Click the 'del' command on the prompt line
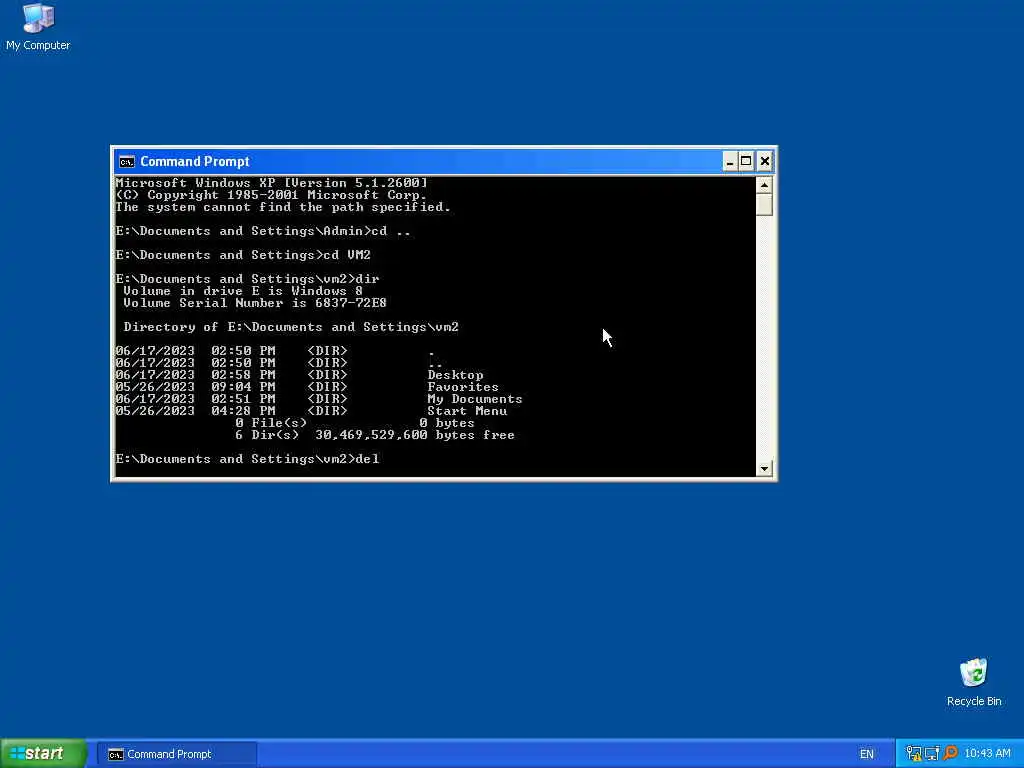 click(x=367, y=458)
